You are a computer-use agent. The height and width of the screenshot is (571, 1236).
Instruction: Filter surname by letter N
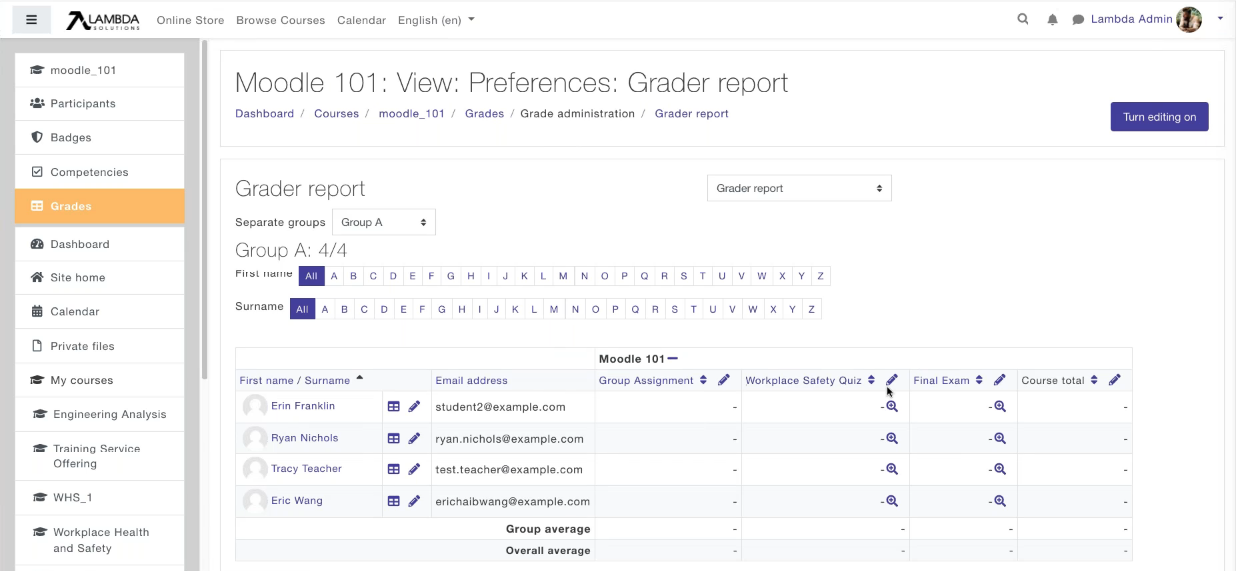(x=575, y=310)
